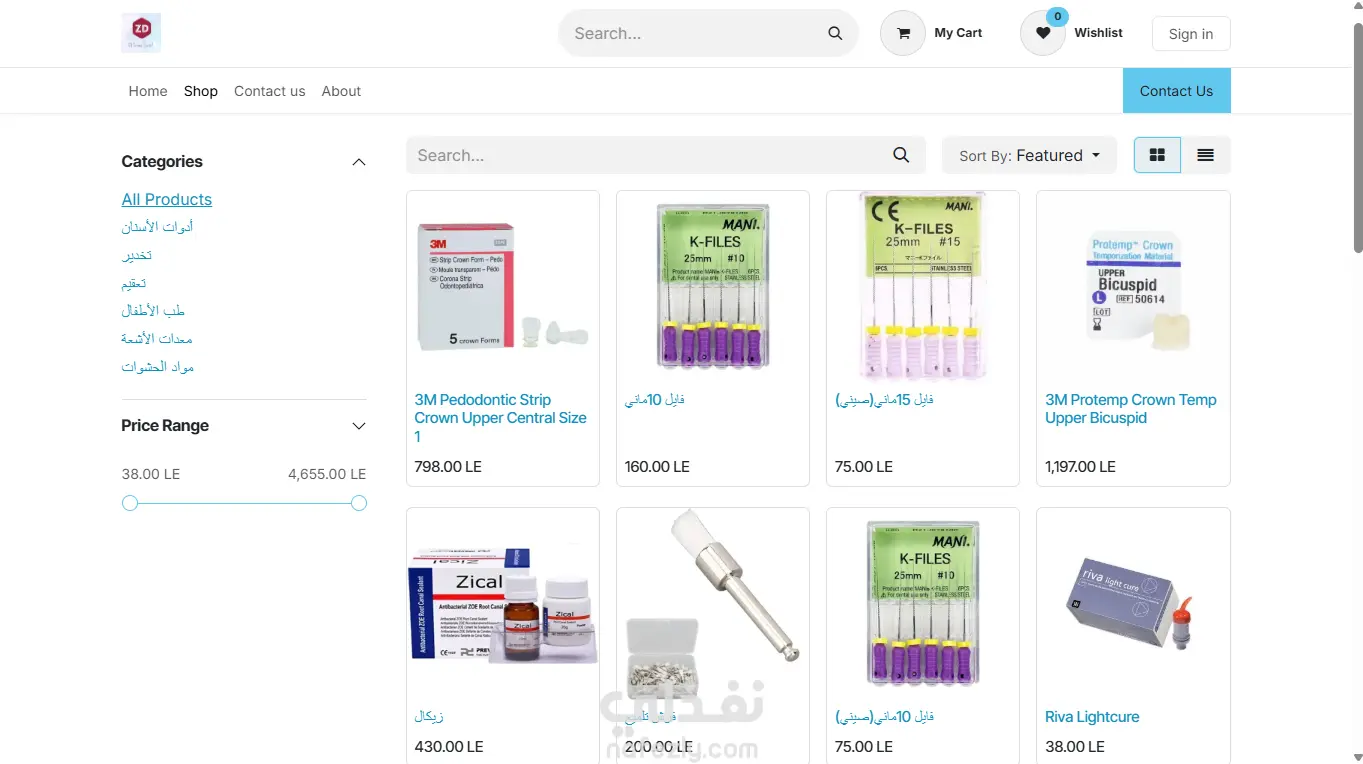
Task: Click the header search magnifier icon
Action: [835, 33]
